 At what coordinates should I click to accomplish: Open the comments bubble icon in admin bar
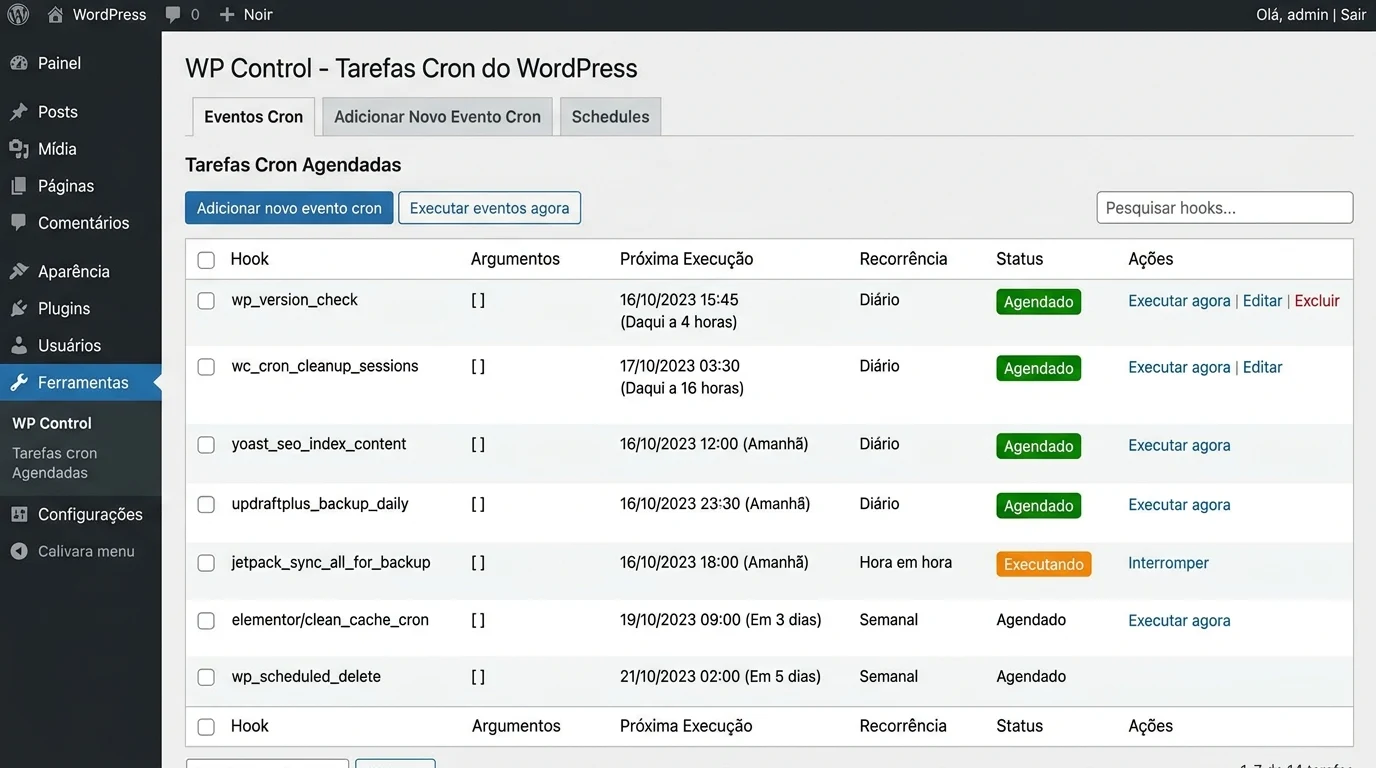click(173, 15)
